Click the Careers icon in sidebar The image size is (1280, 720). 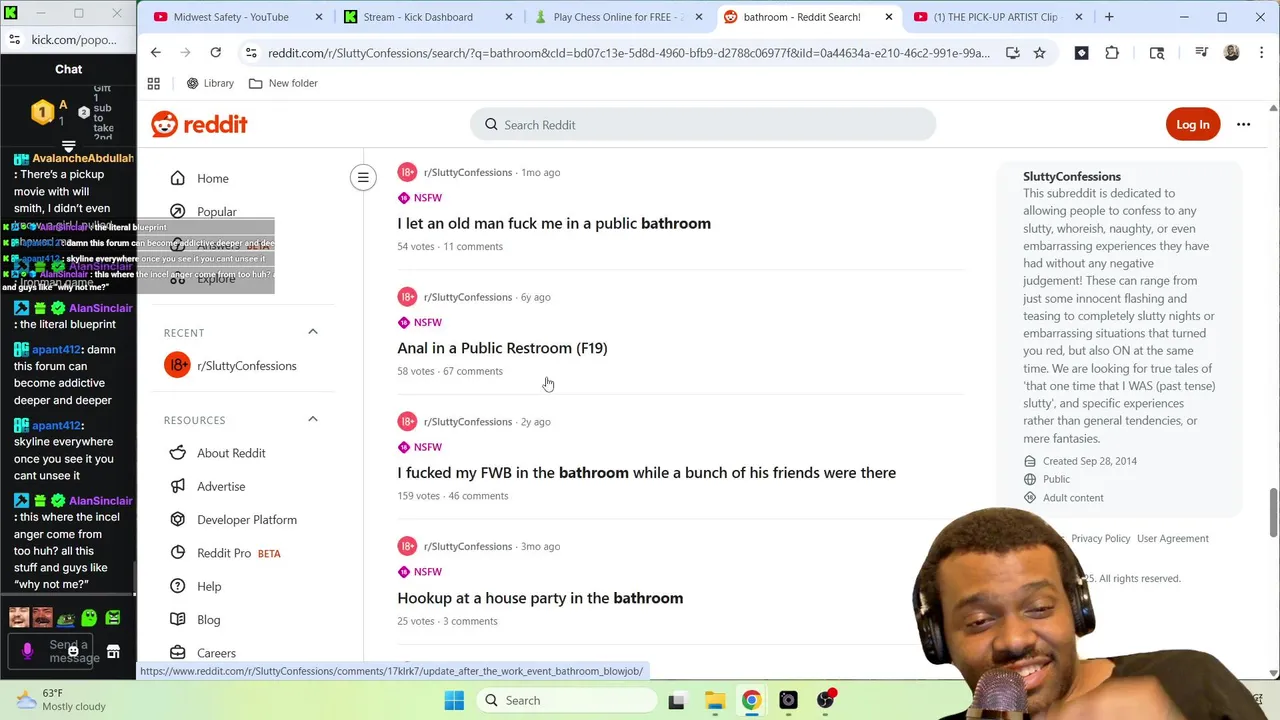[x=177, y=652]
